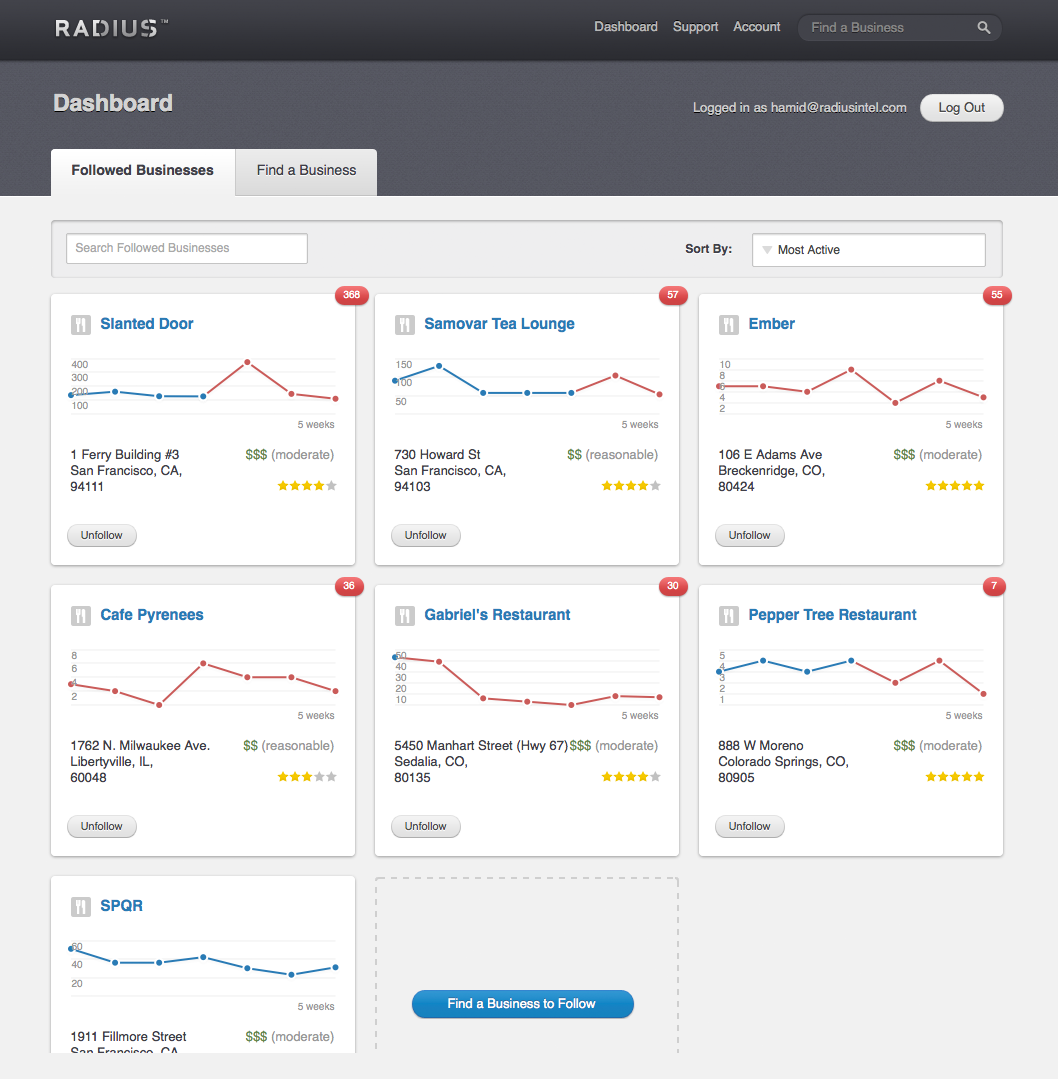Open the Gabriel's Restaurant link
Screen dimensions: 1058x1079
(497, 615)
